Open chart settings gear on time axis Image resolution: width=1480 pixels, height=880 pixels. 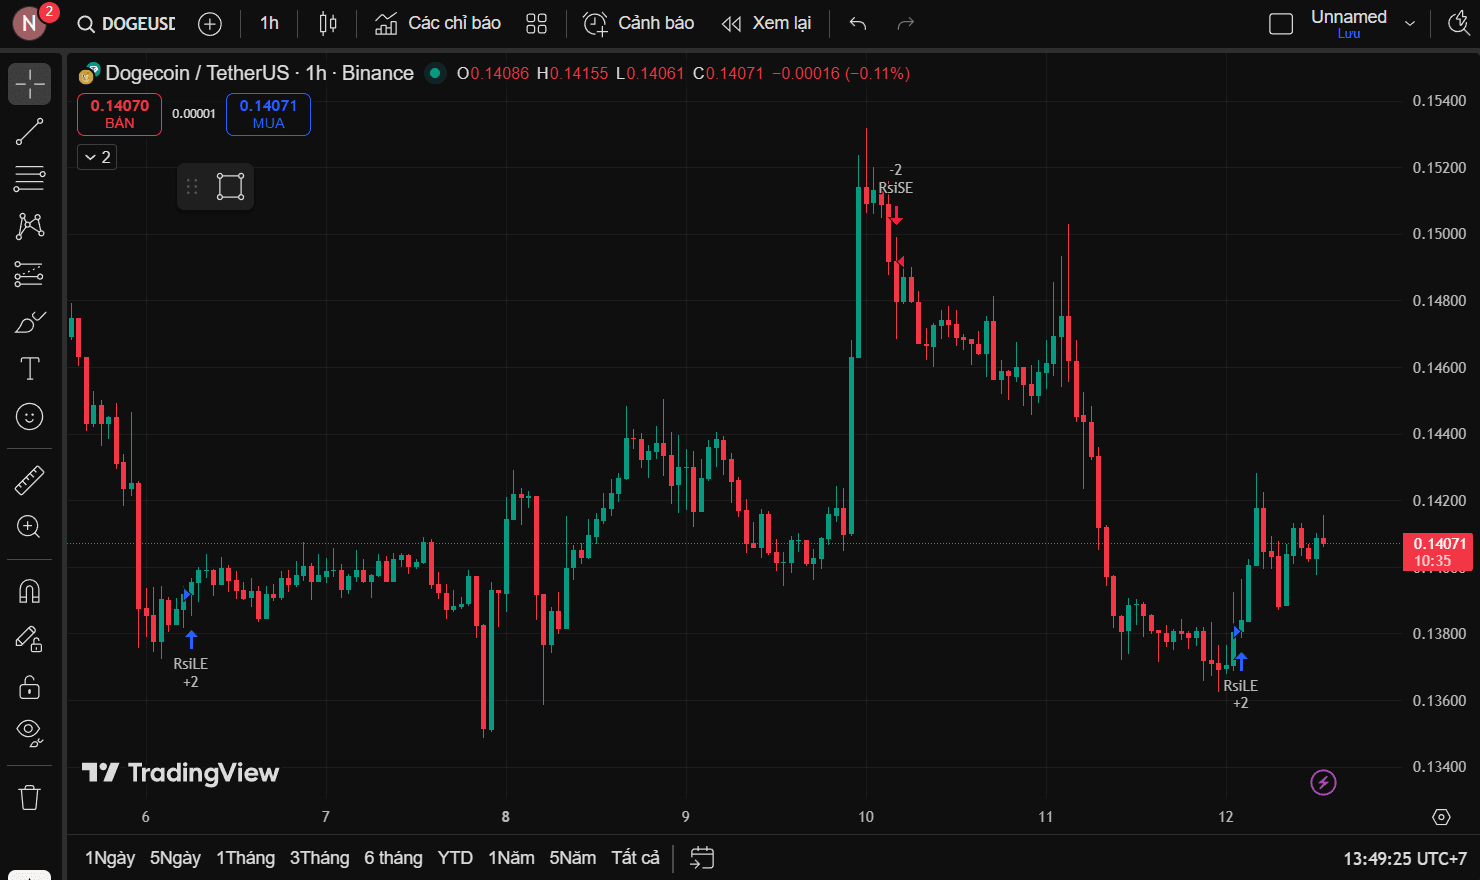(1441, 817)
